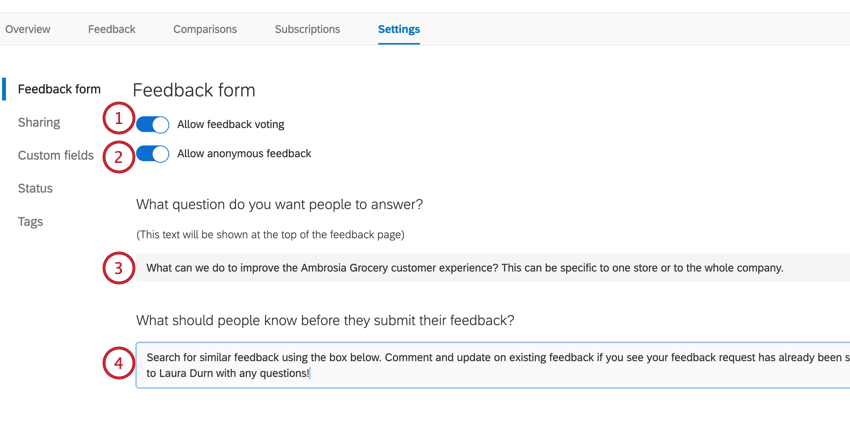Switch to the Feedback tab
The height and width of the screenshot is (425, 850).
click(x=111, y=29)
